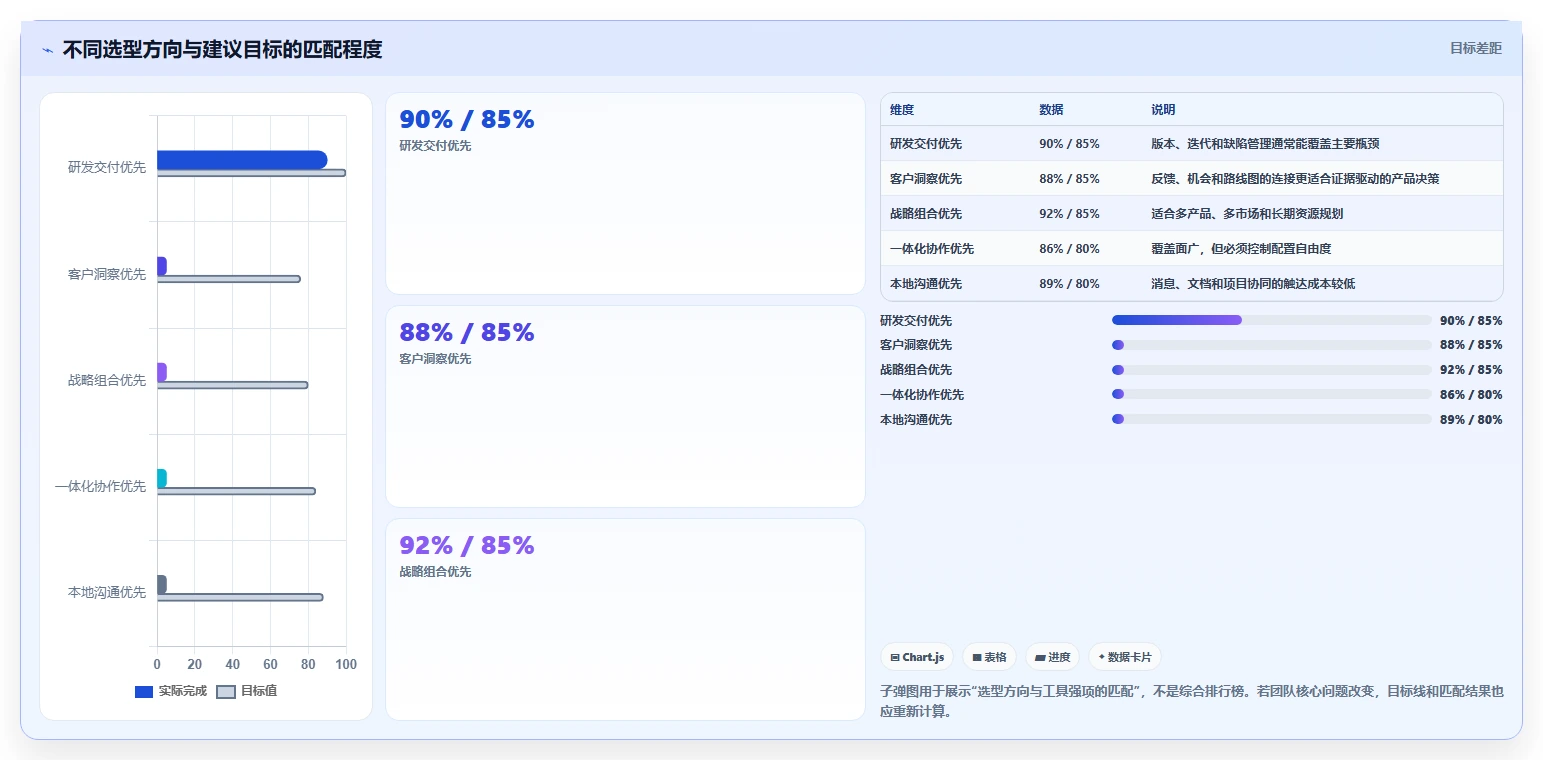Click the 88% / 85% value beside the progress bar
This screenshot has width=1543, height=760.
coord(1471,345)
